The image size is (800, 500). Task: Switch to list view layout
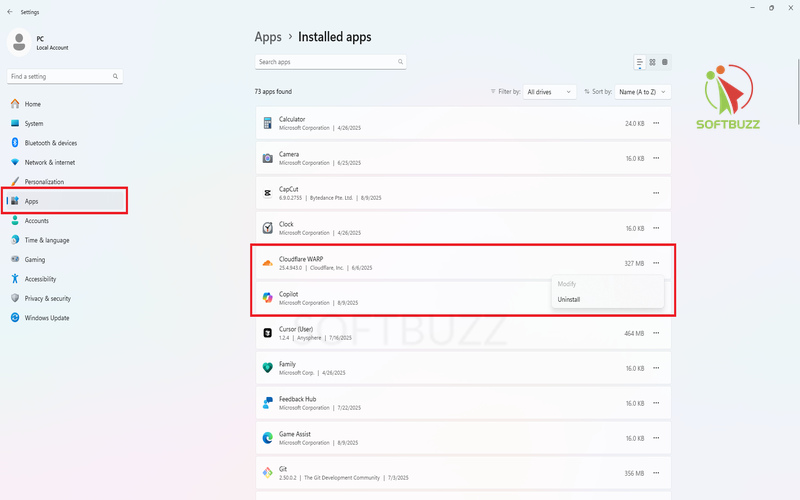[x=639, y=62]
